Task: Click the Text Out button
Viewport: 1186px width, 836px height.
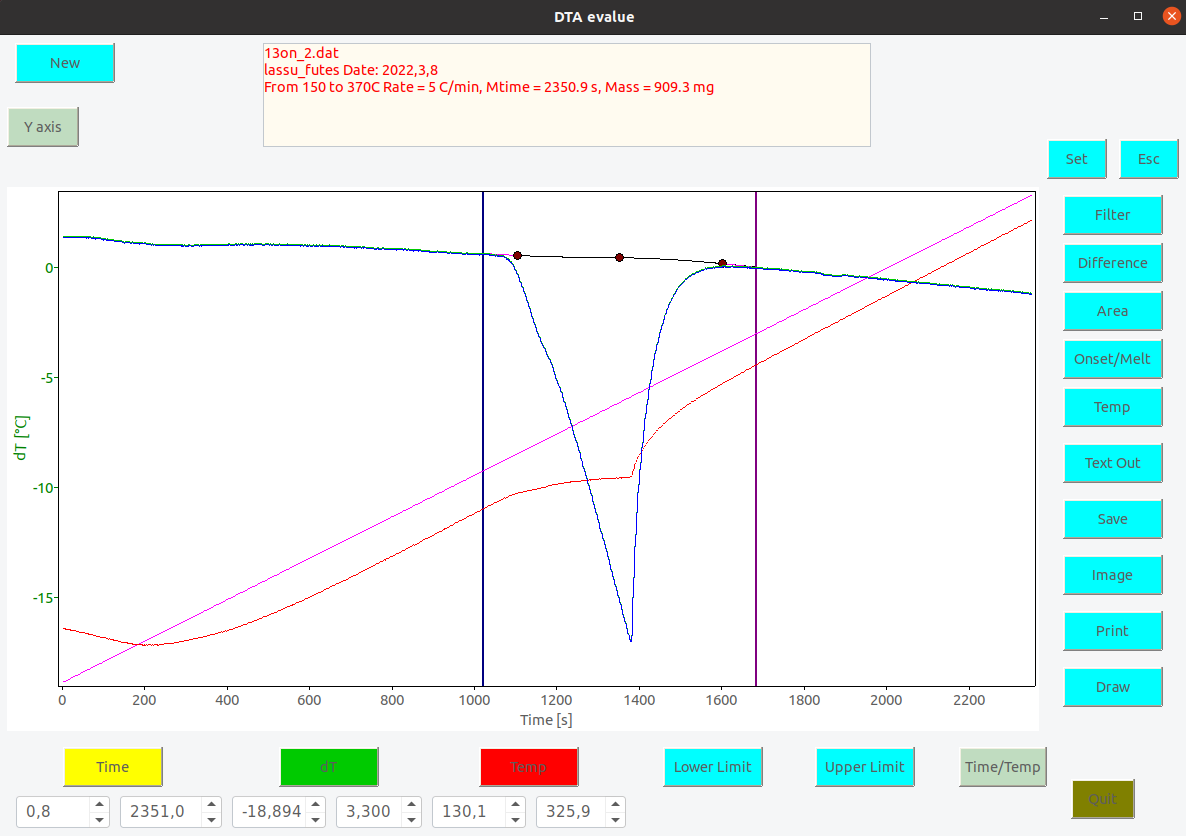Action: 1112,463
